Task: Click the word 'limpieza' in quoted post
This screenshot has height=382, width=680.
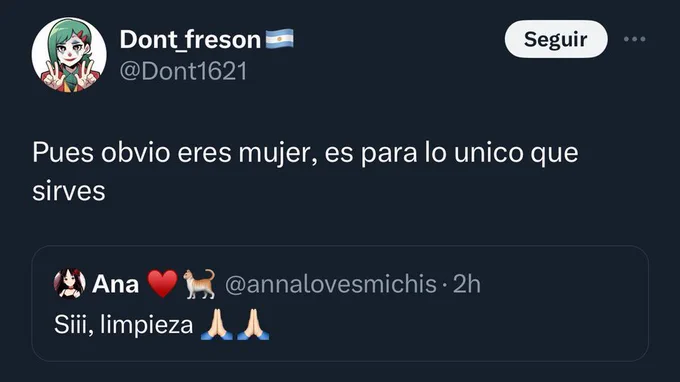Action: click(147, 325)
